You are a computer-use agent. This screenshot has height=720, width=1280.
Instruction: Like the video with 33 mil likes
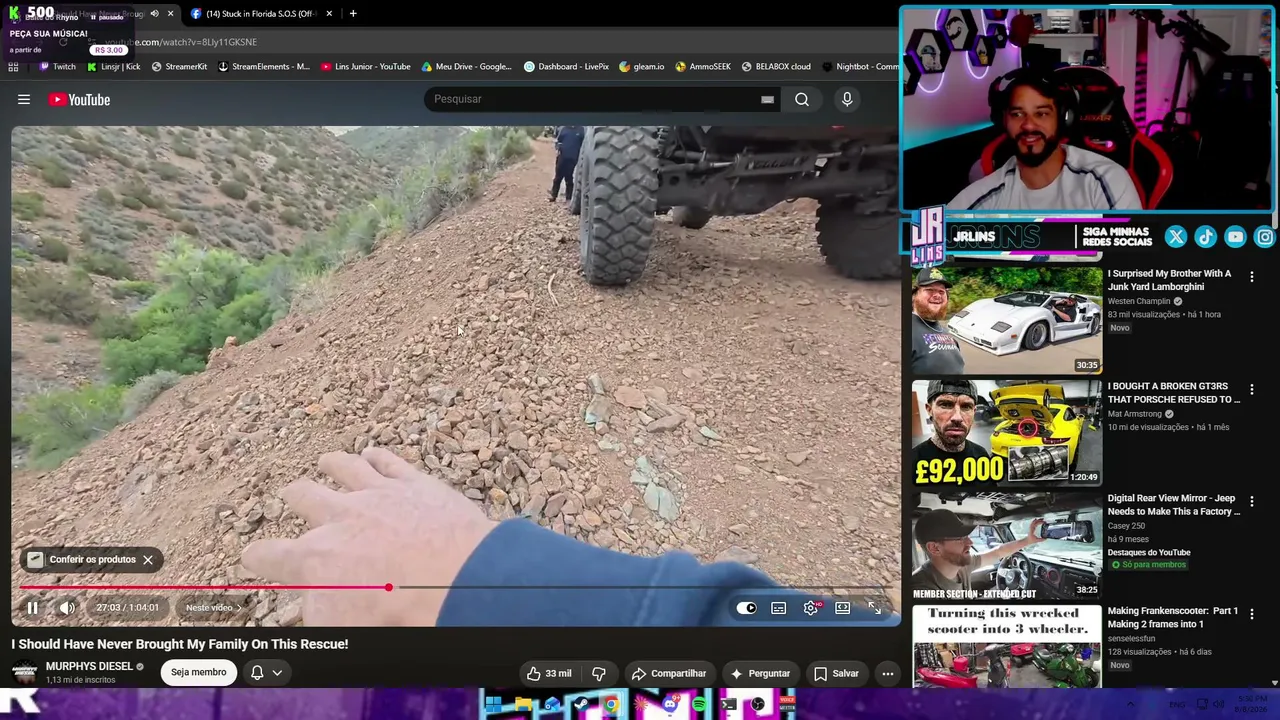[549, 674]
